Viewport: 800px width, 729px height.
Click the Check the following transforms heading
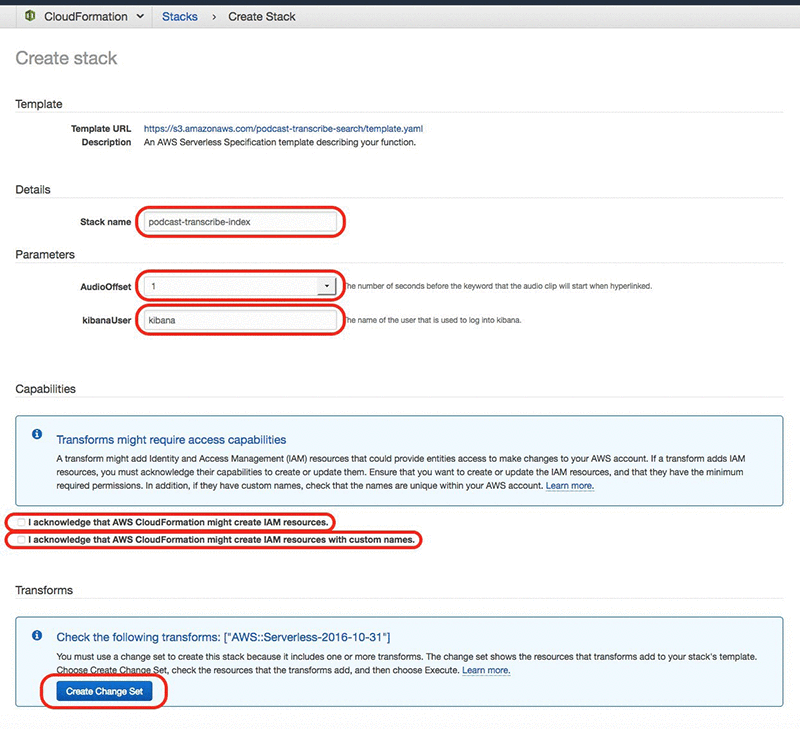[x=223, y=637]
